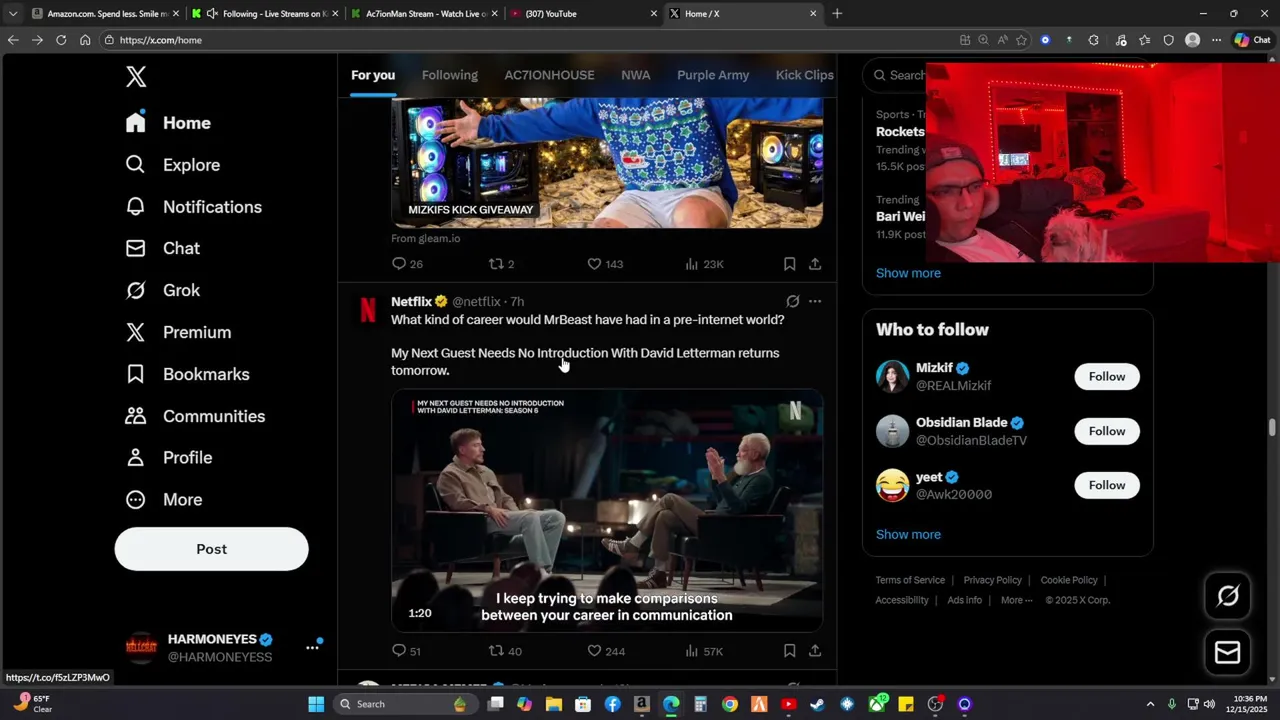1280x720 pixels.
Task: Follow yeet @Awk20000
Action: pyautogui.click(x=1107, y=485)
